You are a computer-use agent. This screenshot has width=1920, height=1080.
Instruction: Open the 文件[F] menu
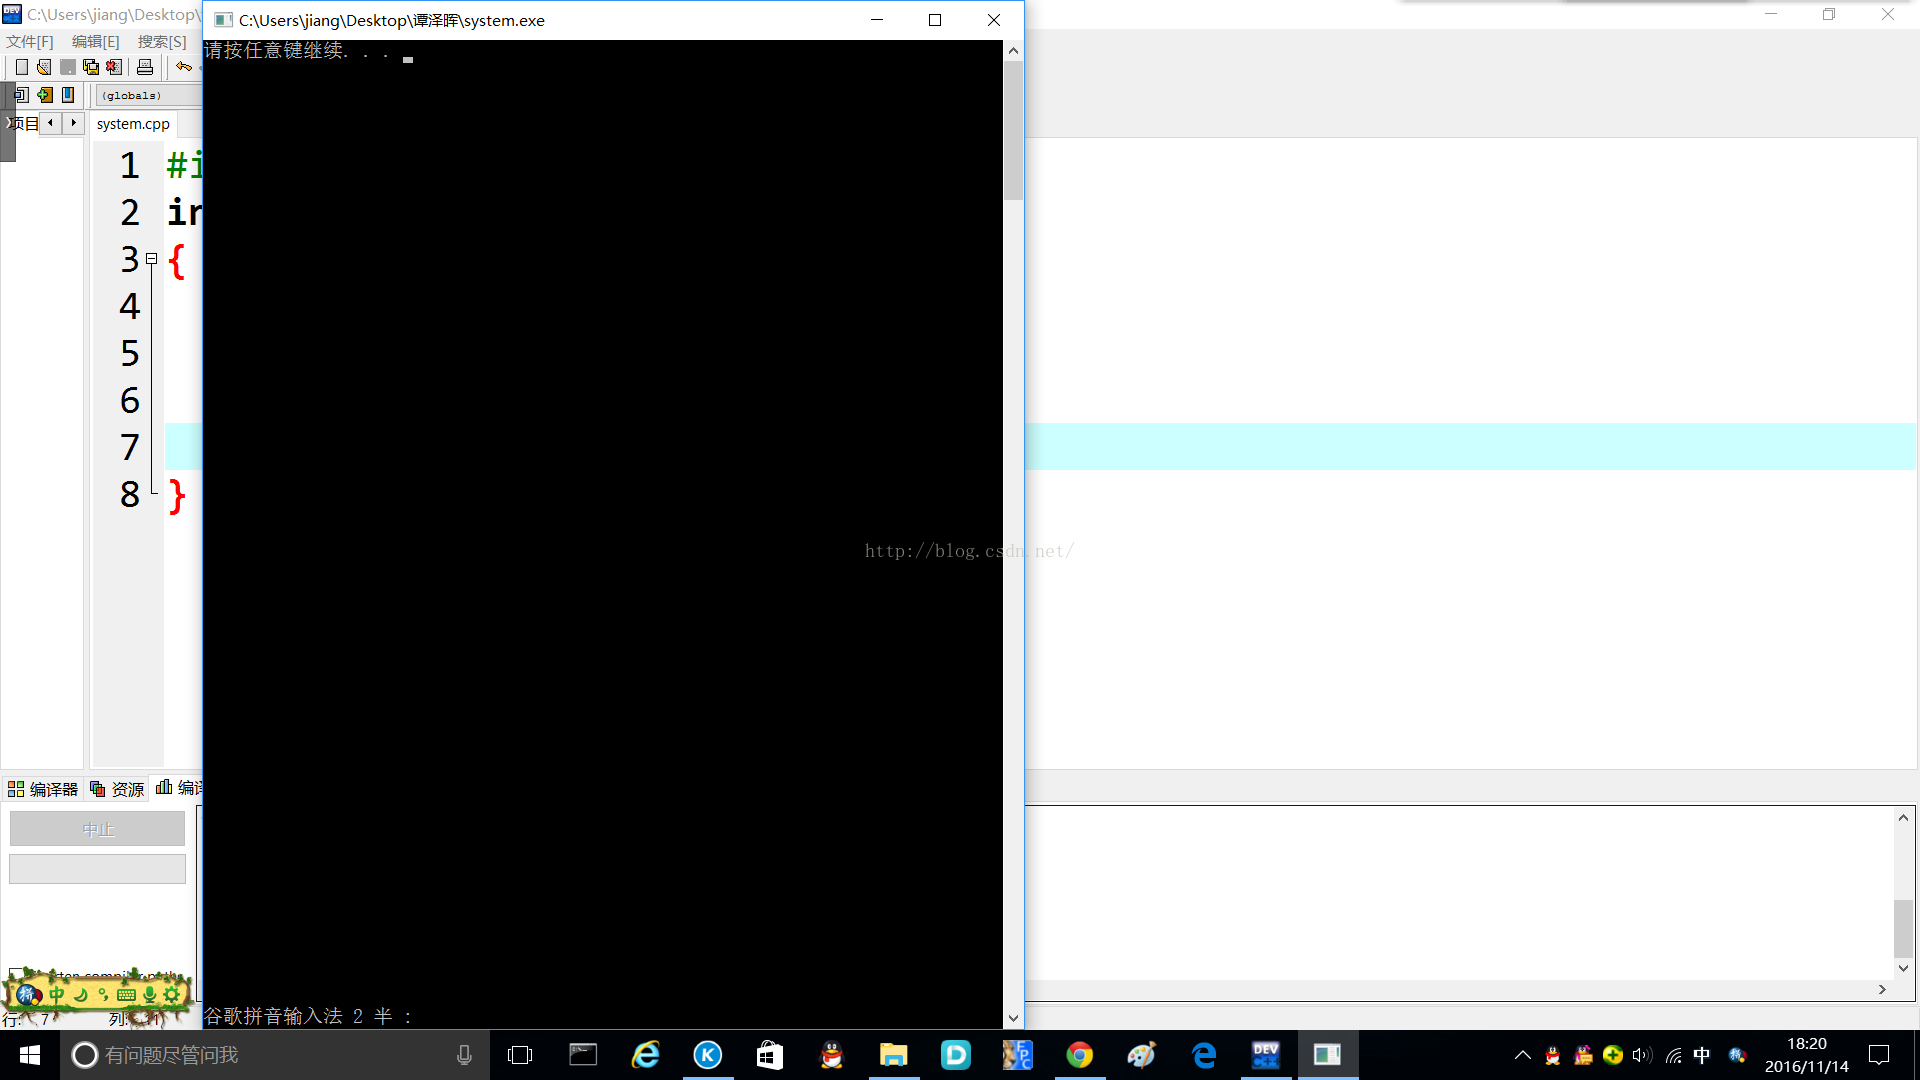[x=30, y=41]
